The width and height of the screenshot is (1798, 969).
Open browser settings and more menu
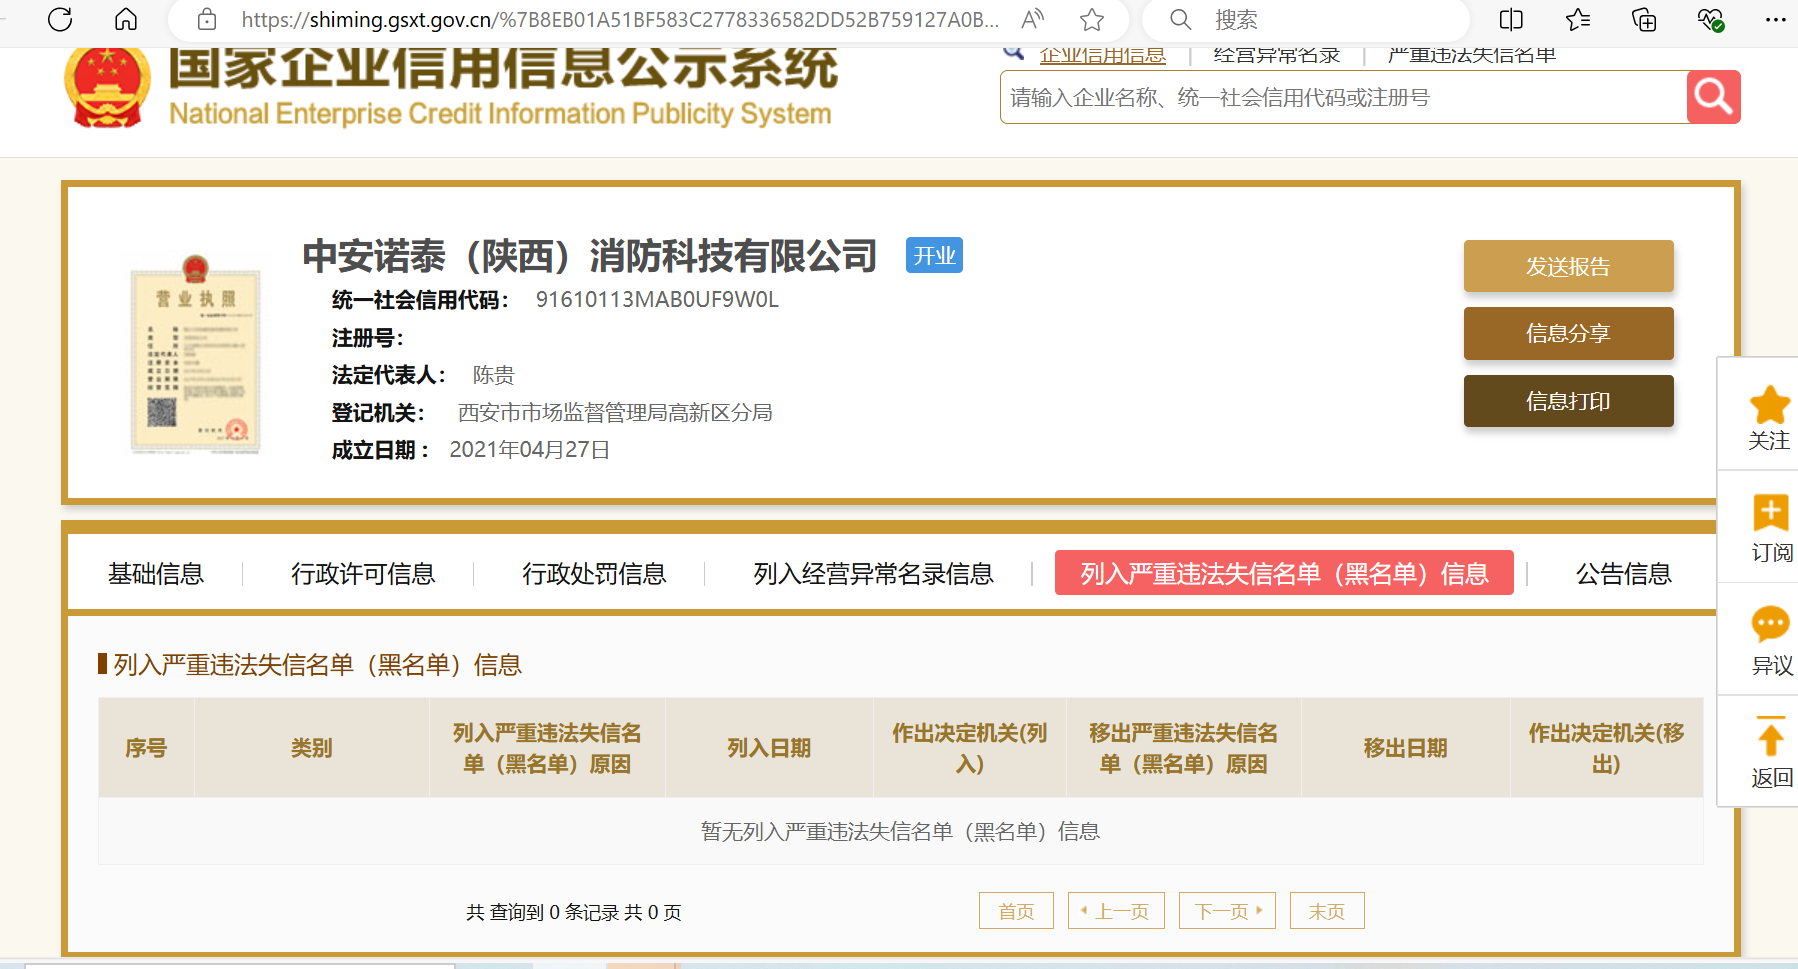point(1776,19)
